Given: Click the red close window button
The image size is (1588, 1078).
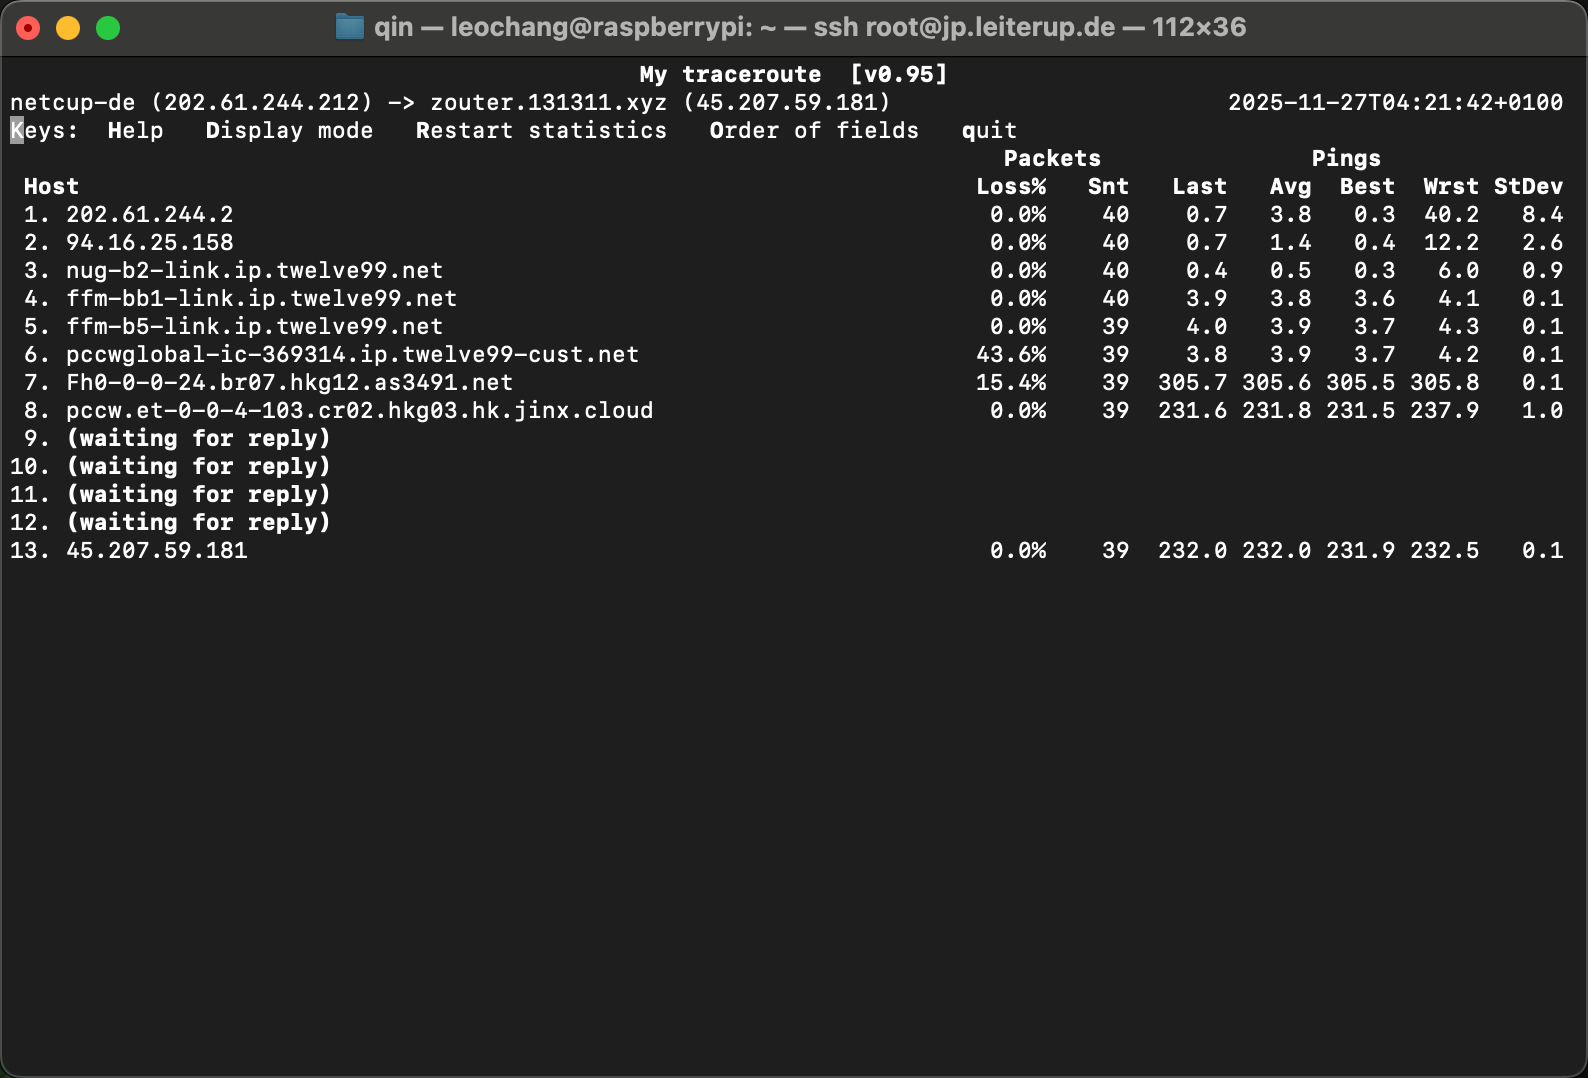Looking at the screenshot, I should pos(28,28).
